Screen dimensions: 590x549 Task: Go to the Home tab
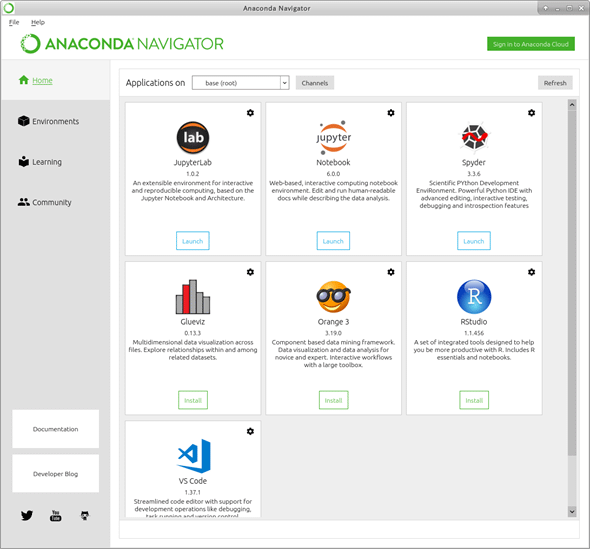55,80
